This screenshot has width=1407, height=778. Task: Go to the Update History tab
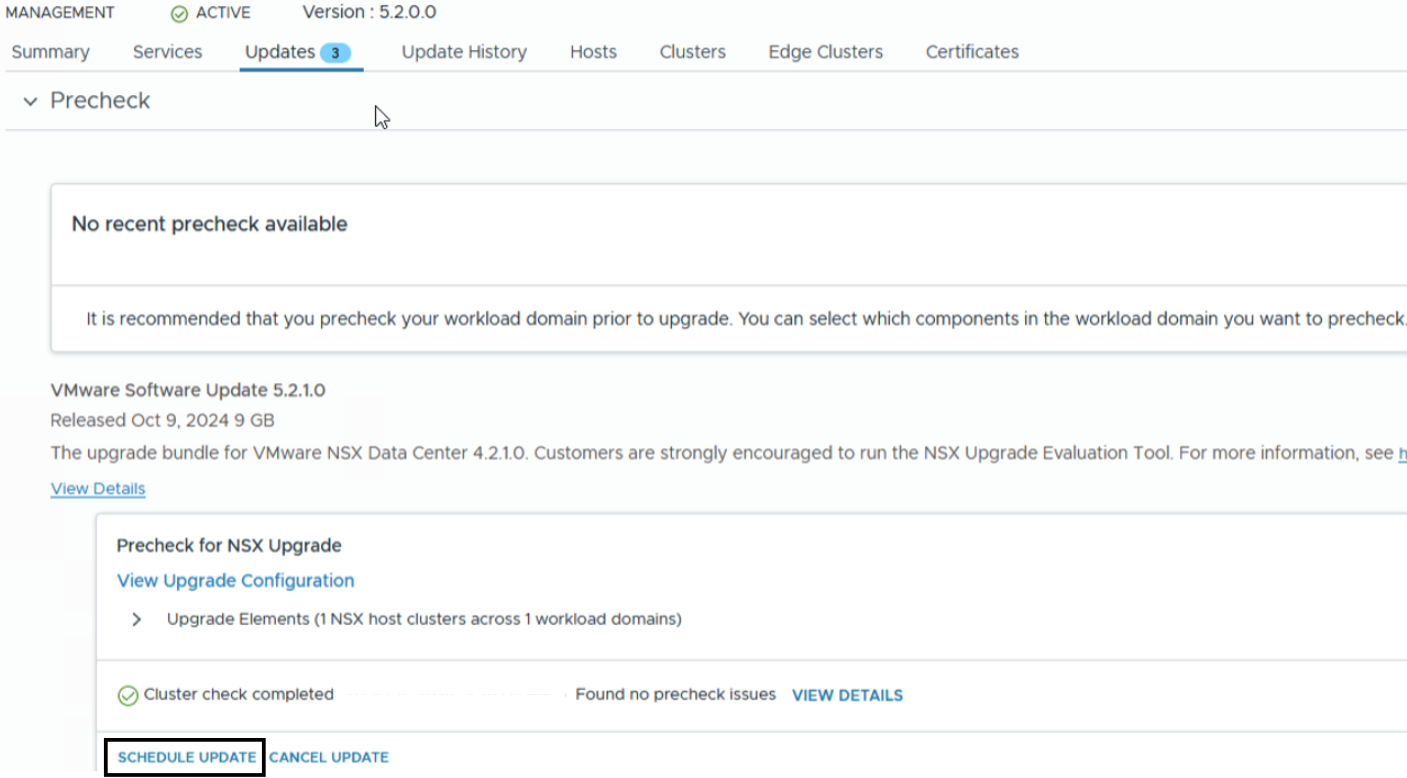[464, 52]
